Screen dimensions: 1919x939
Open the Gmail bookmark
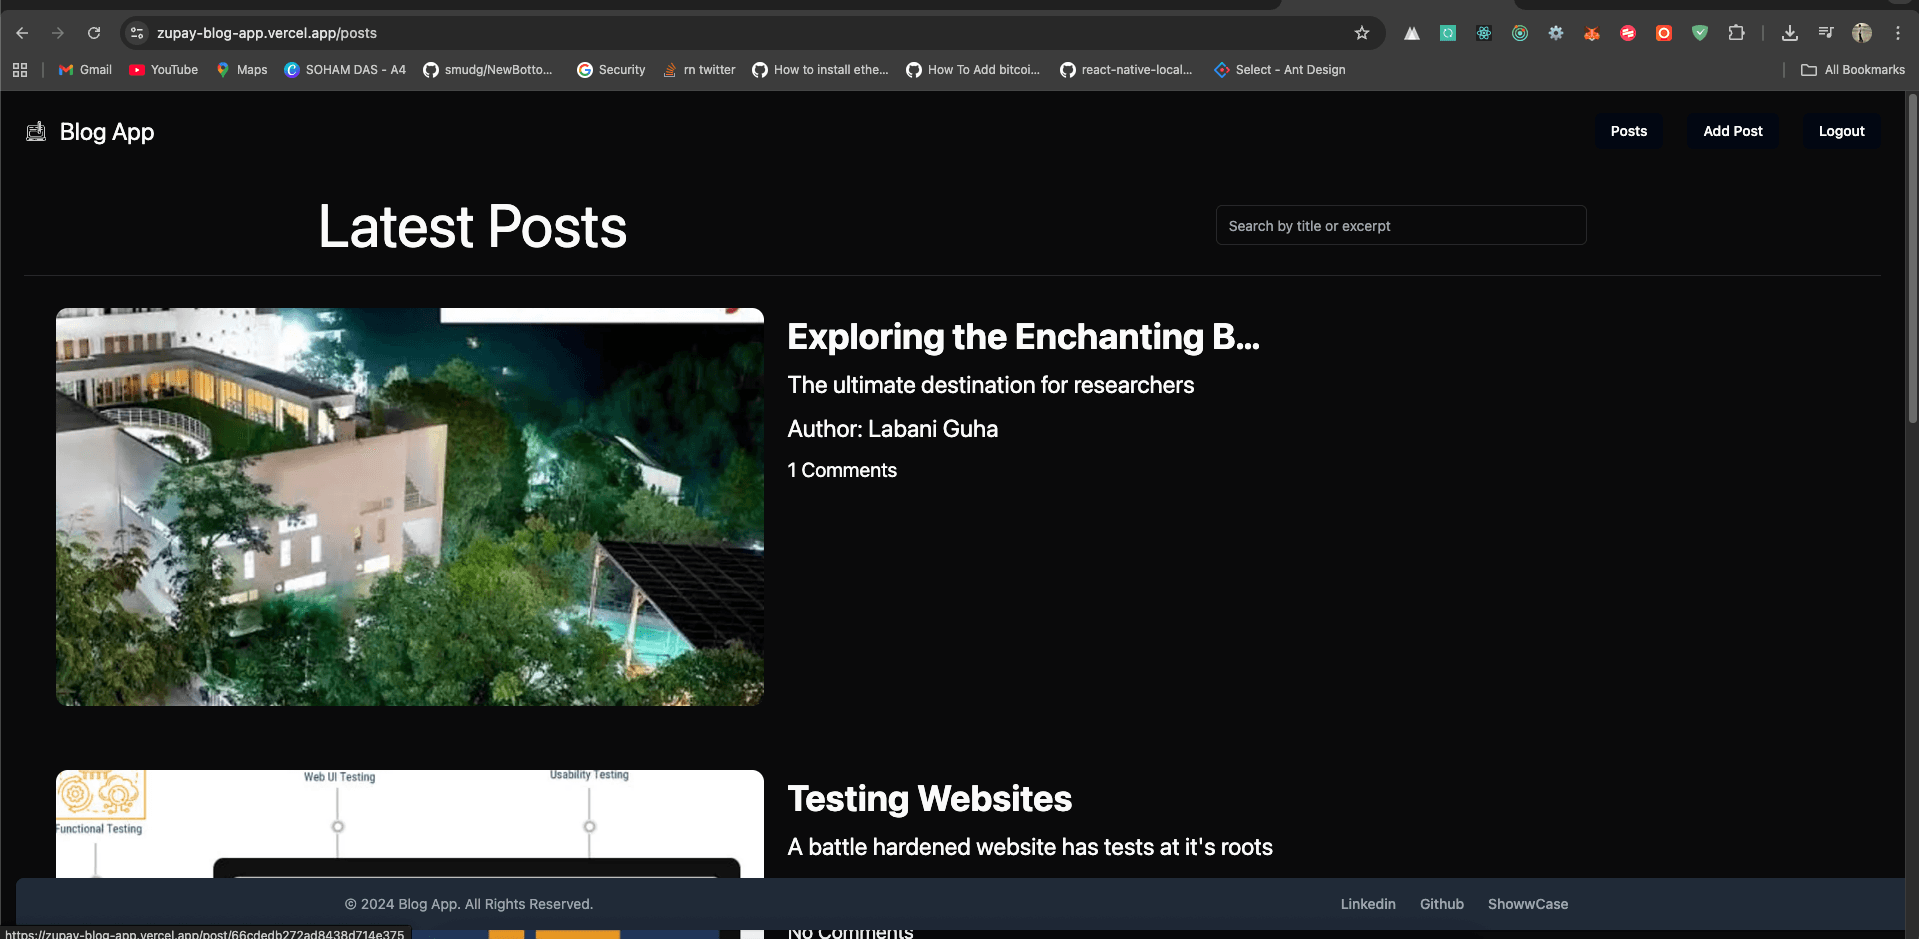[86, 70]
